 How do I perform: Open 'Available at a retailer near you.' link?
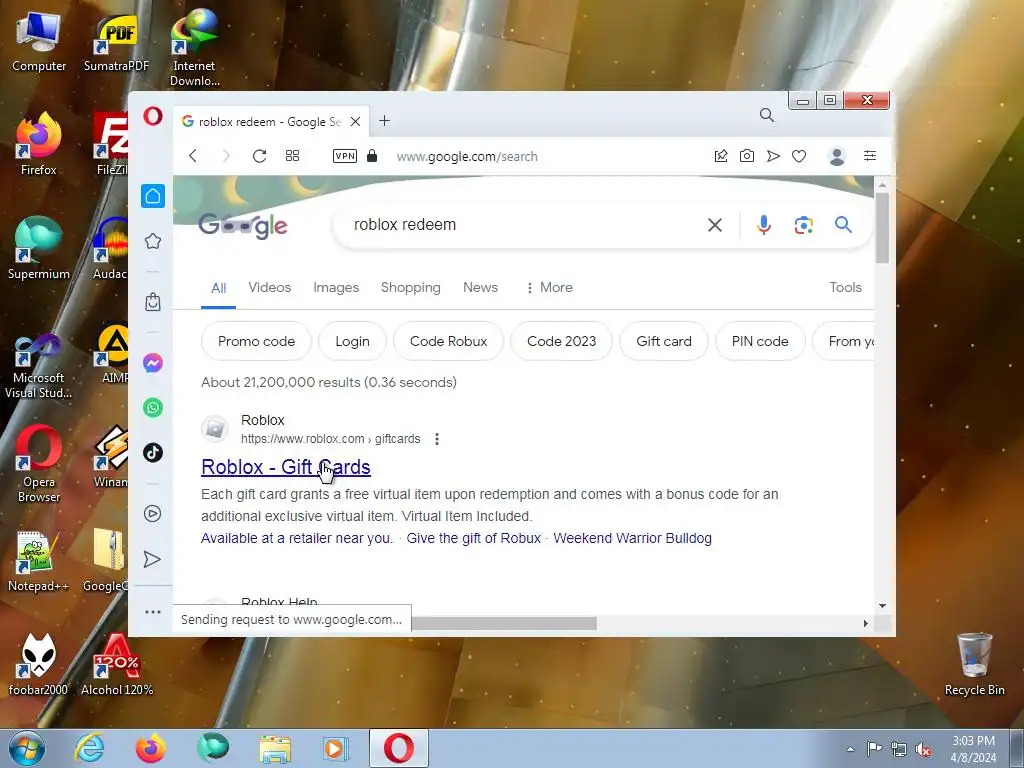click(297, 538)
